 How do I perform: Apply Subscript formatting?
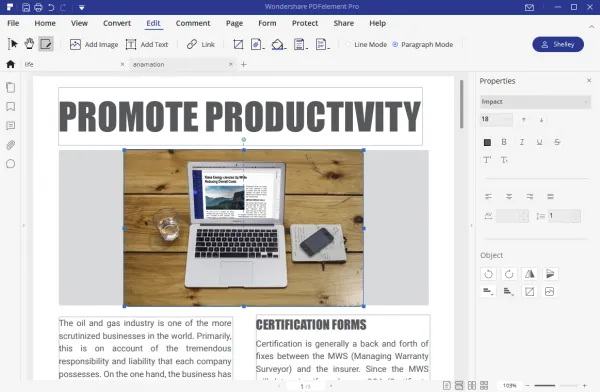(x=504, y=160)
